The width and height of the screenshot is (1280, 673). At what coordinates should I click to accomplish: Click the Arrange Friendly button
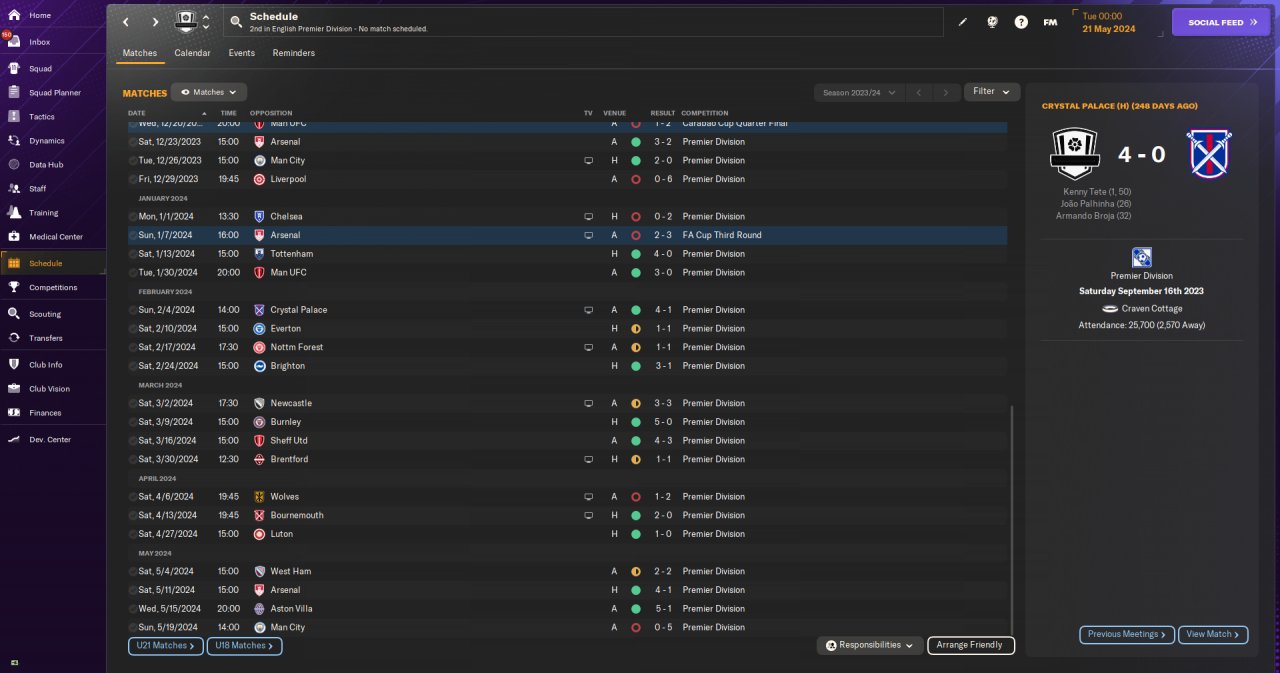pyautogui.click(x=971, y=645)
